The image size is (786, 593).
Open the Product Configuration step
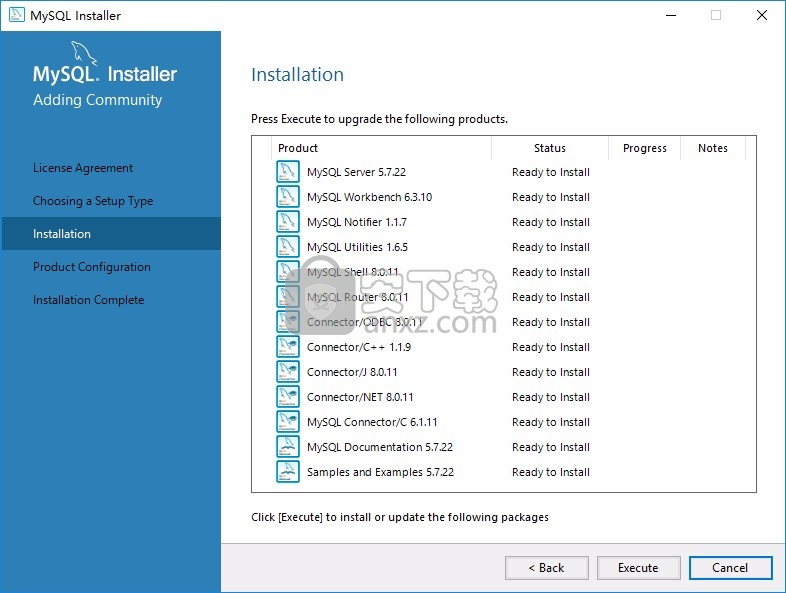(x=91, y=267)
